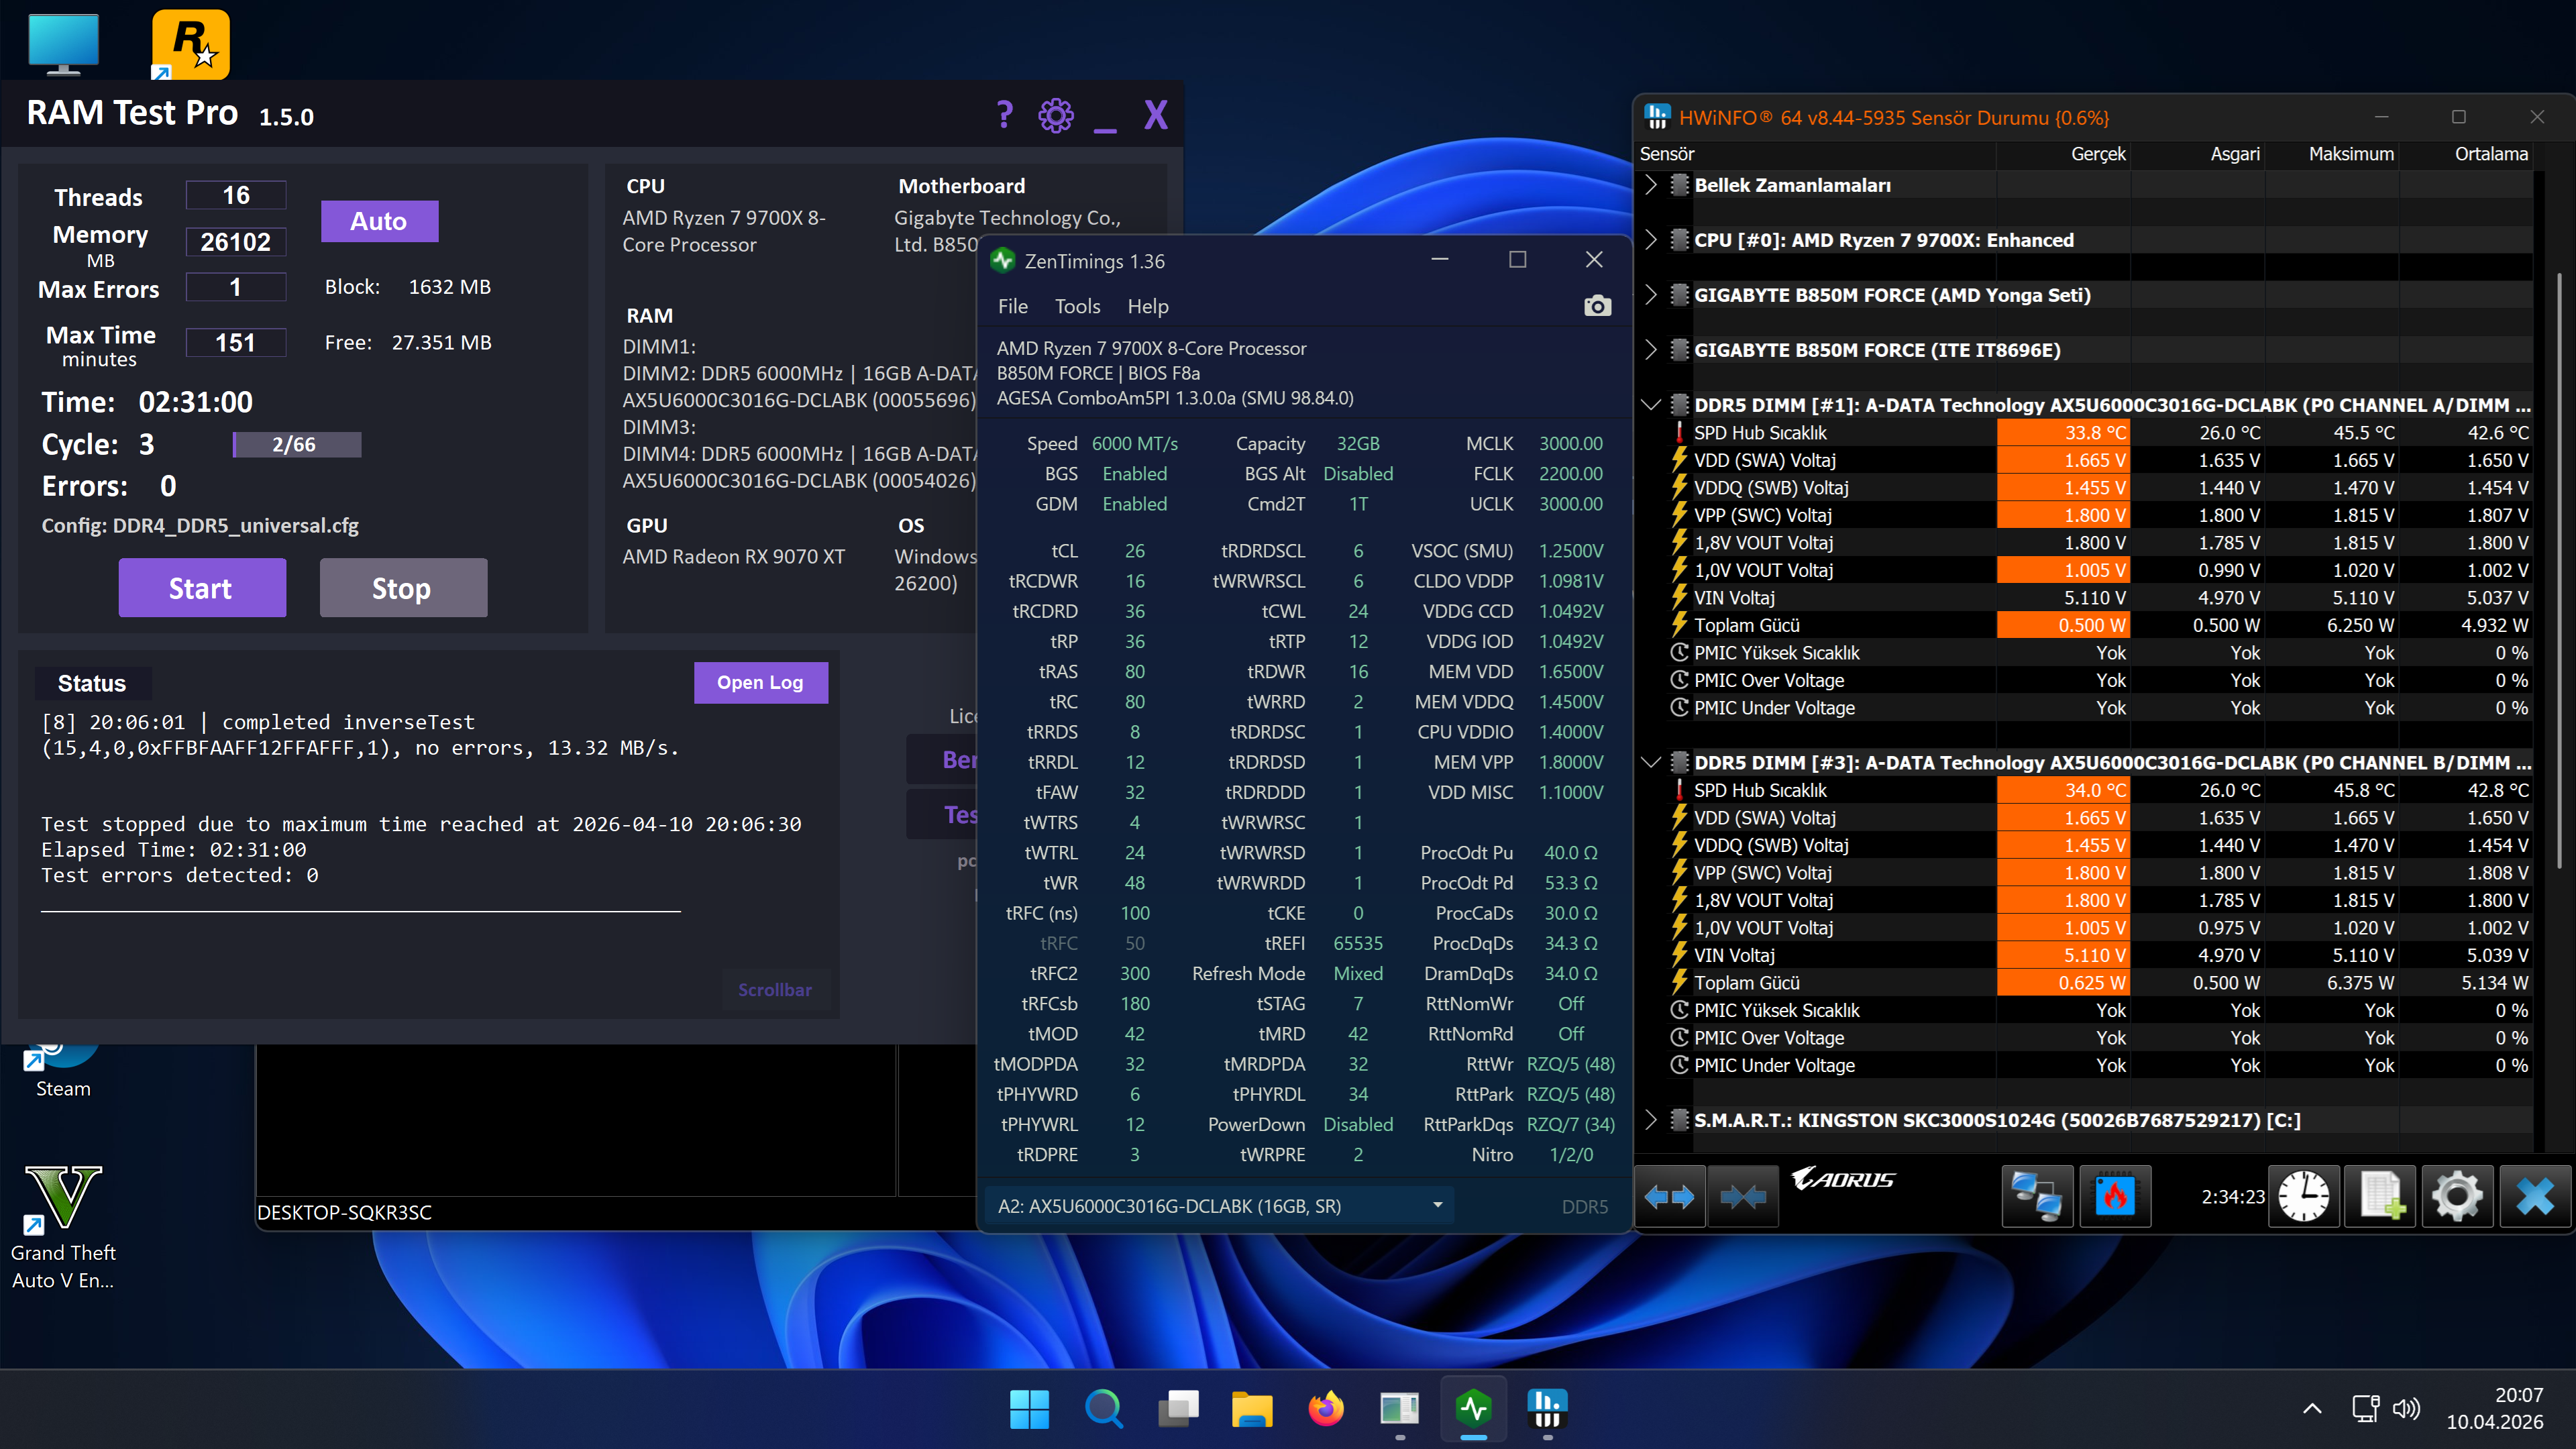Open This PC desktop icon
The width and height of the screenshot is (2576, 1449).
pyautogui.click(x=64, y=44)
